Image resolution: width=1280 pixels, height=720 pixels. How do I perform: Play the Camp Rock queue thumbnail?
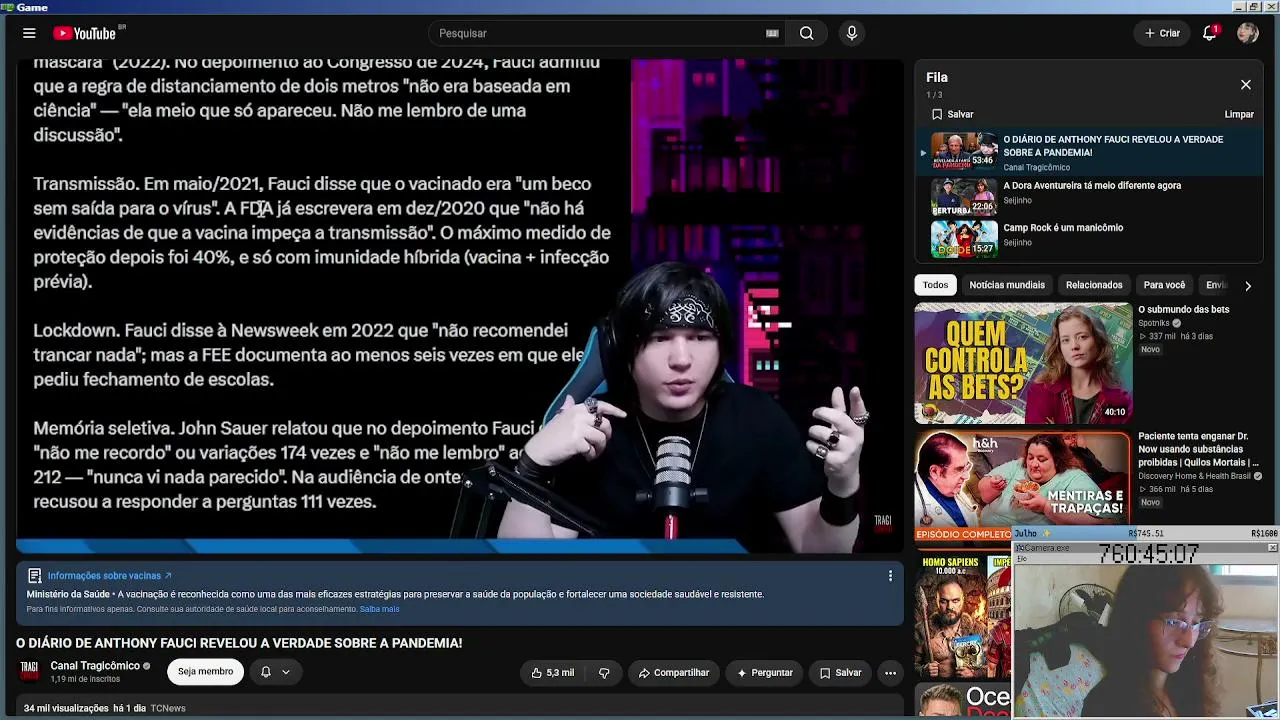(964, 238)
